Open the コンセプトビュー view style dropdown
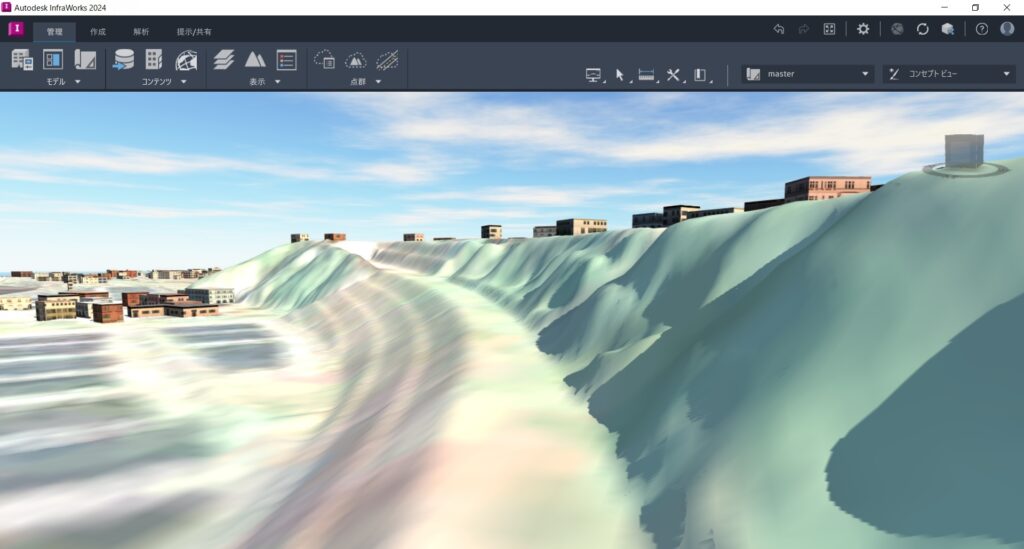This screenshot has height=549, width=1024. (x=949, y=74)
